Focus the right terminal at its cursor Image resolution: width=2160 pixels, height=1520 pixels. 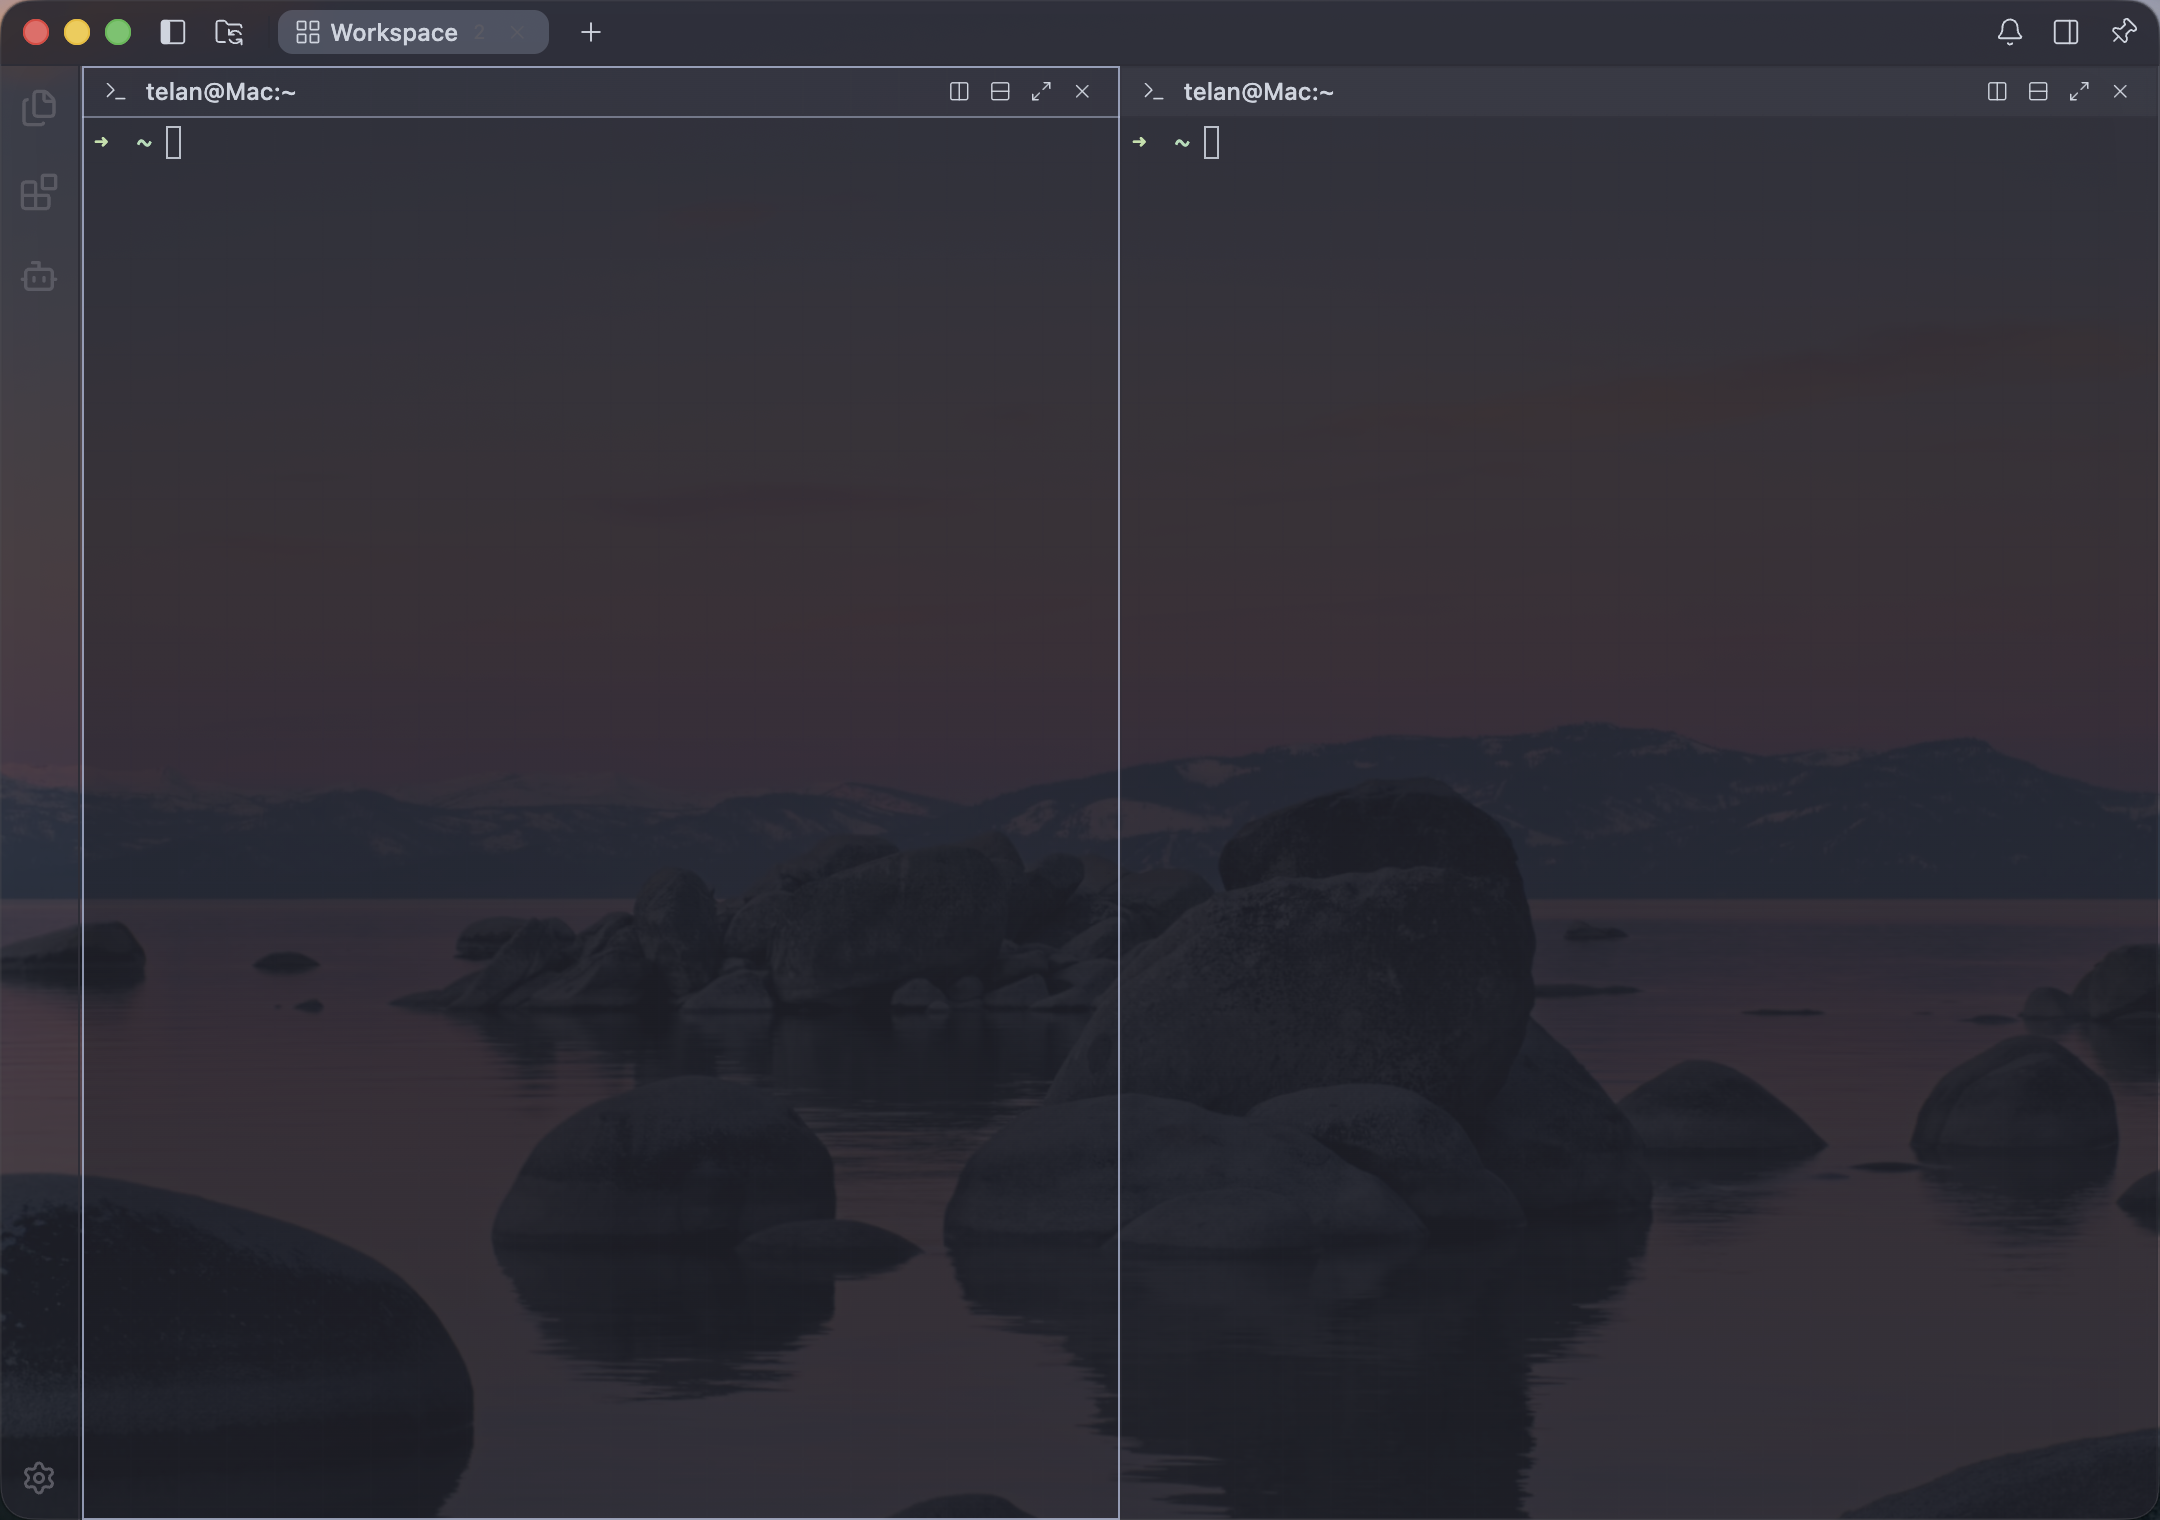[1212, 143]
